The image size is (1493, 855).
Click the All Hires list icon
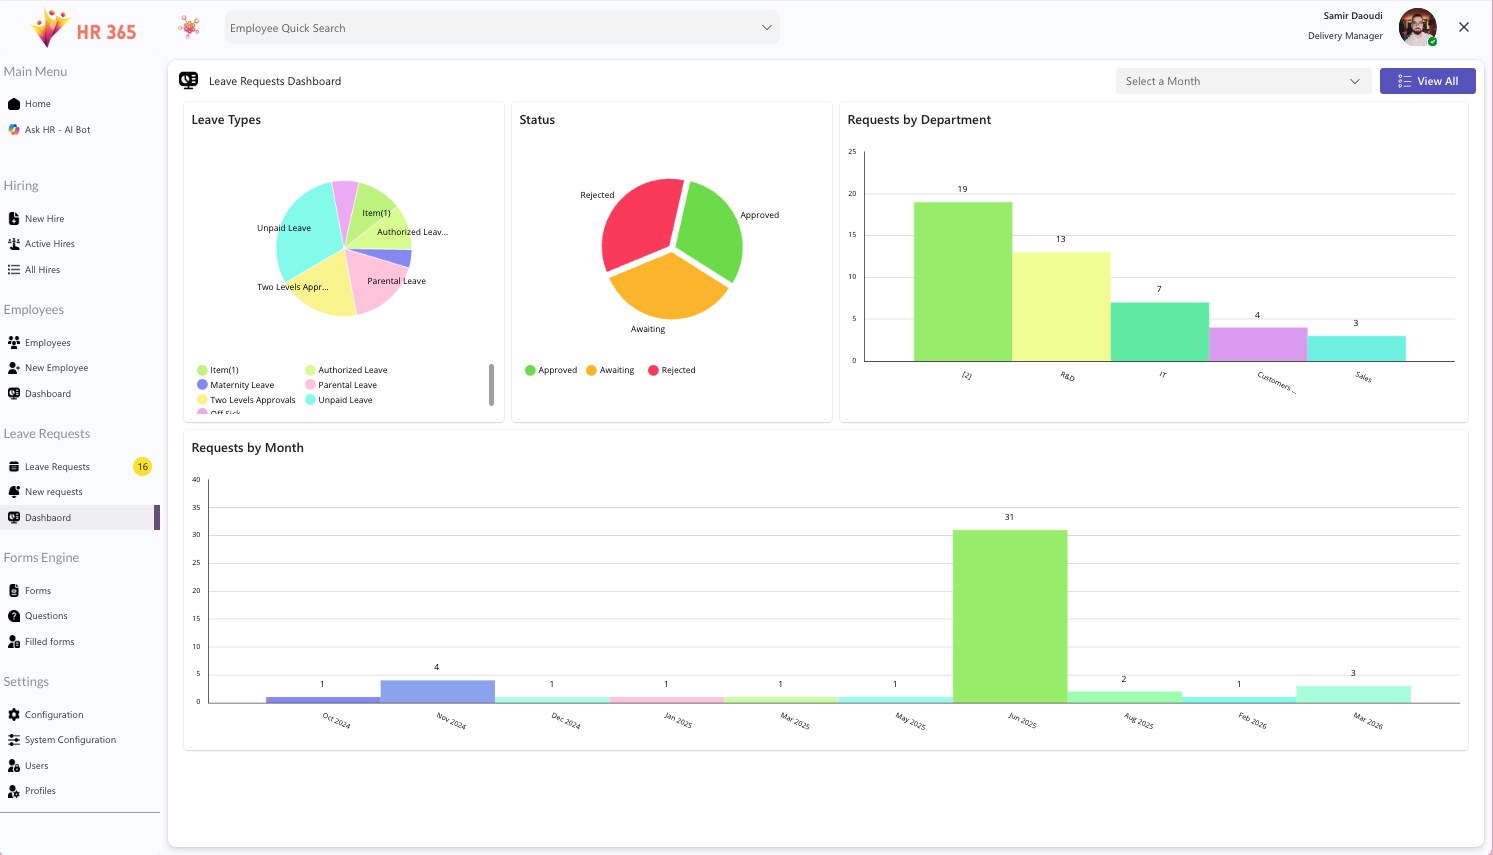(x=14, y=270)
